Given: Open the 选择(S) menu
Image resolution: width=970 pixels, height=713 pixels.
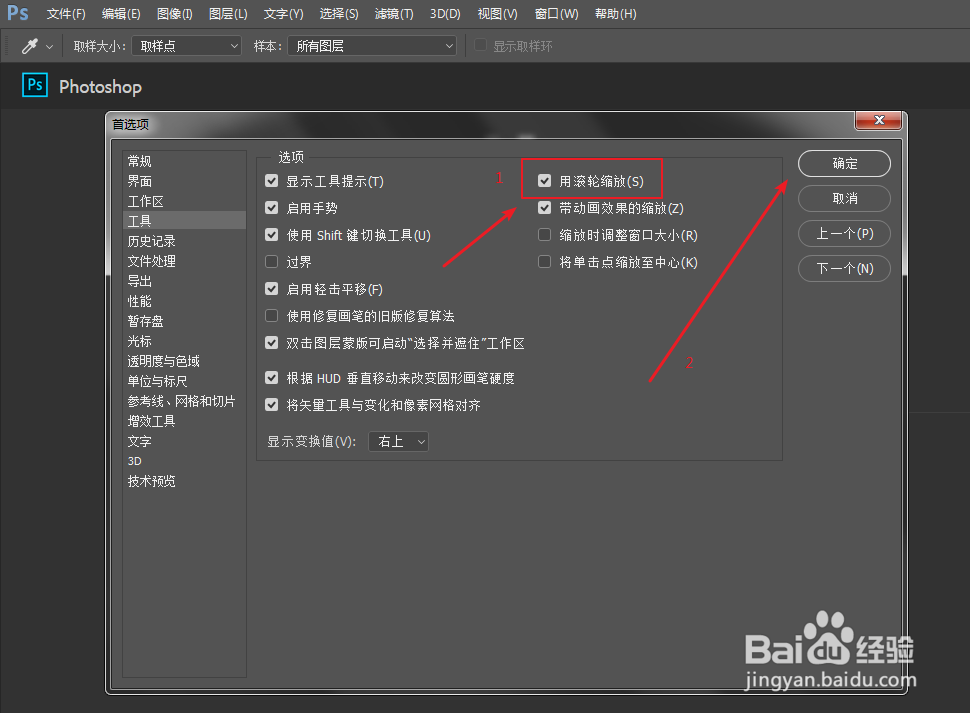Looking at the screenshot, I should [339, 14].
